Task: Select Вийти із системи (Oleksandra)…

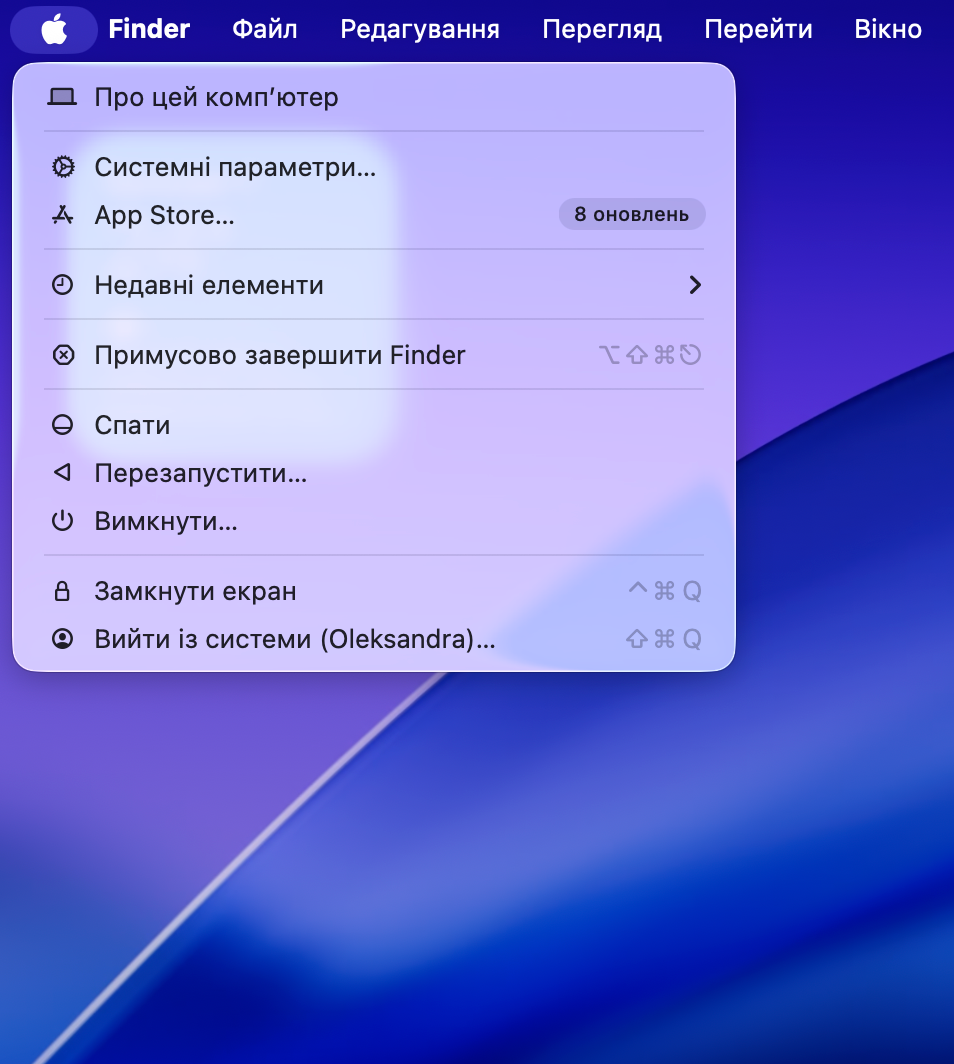Action: point(374,639)
